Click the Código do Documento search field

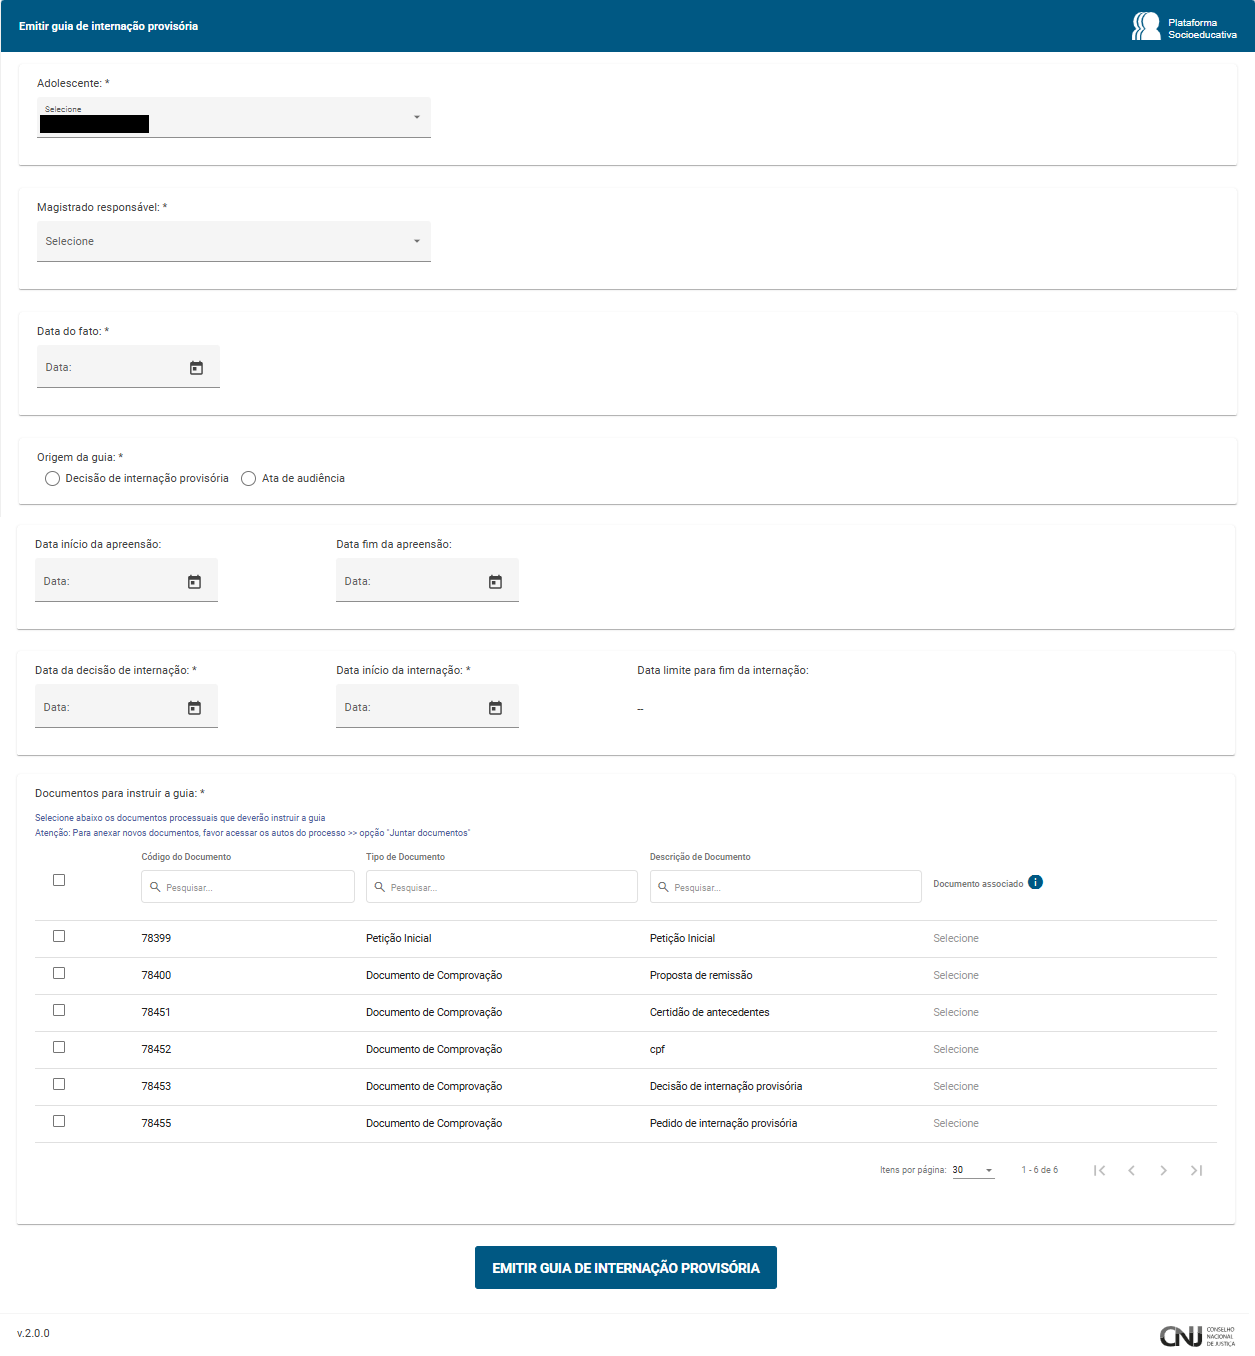pyautogui.click(x=248, y=887)
